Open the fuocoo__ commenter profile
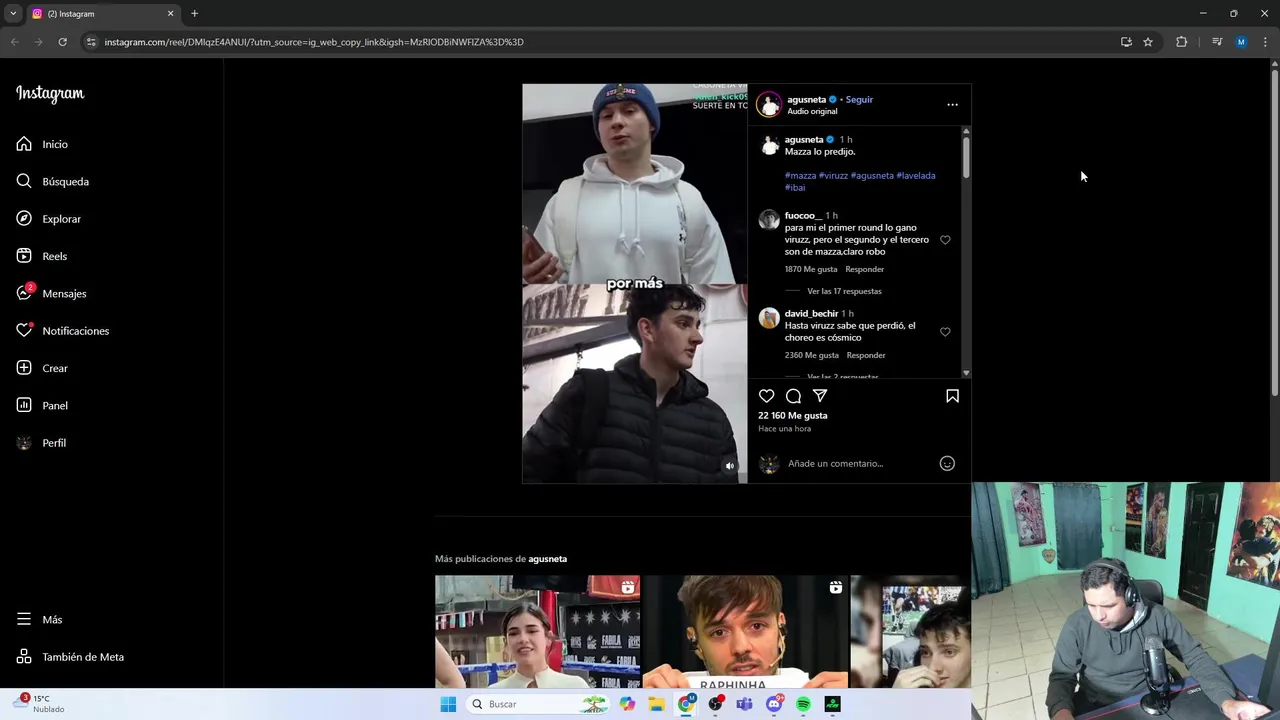The width and height of the screenshot is (1280, 720). pyautogui.click(x=803, y=215)
